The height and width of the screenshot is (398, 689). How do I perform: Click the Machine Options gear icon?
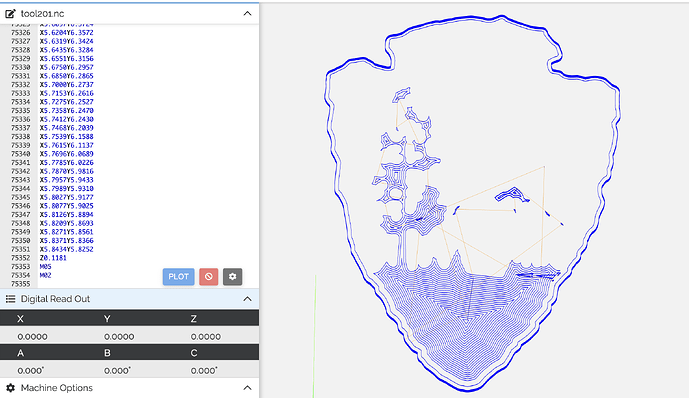[x=11, y=388]
